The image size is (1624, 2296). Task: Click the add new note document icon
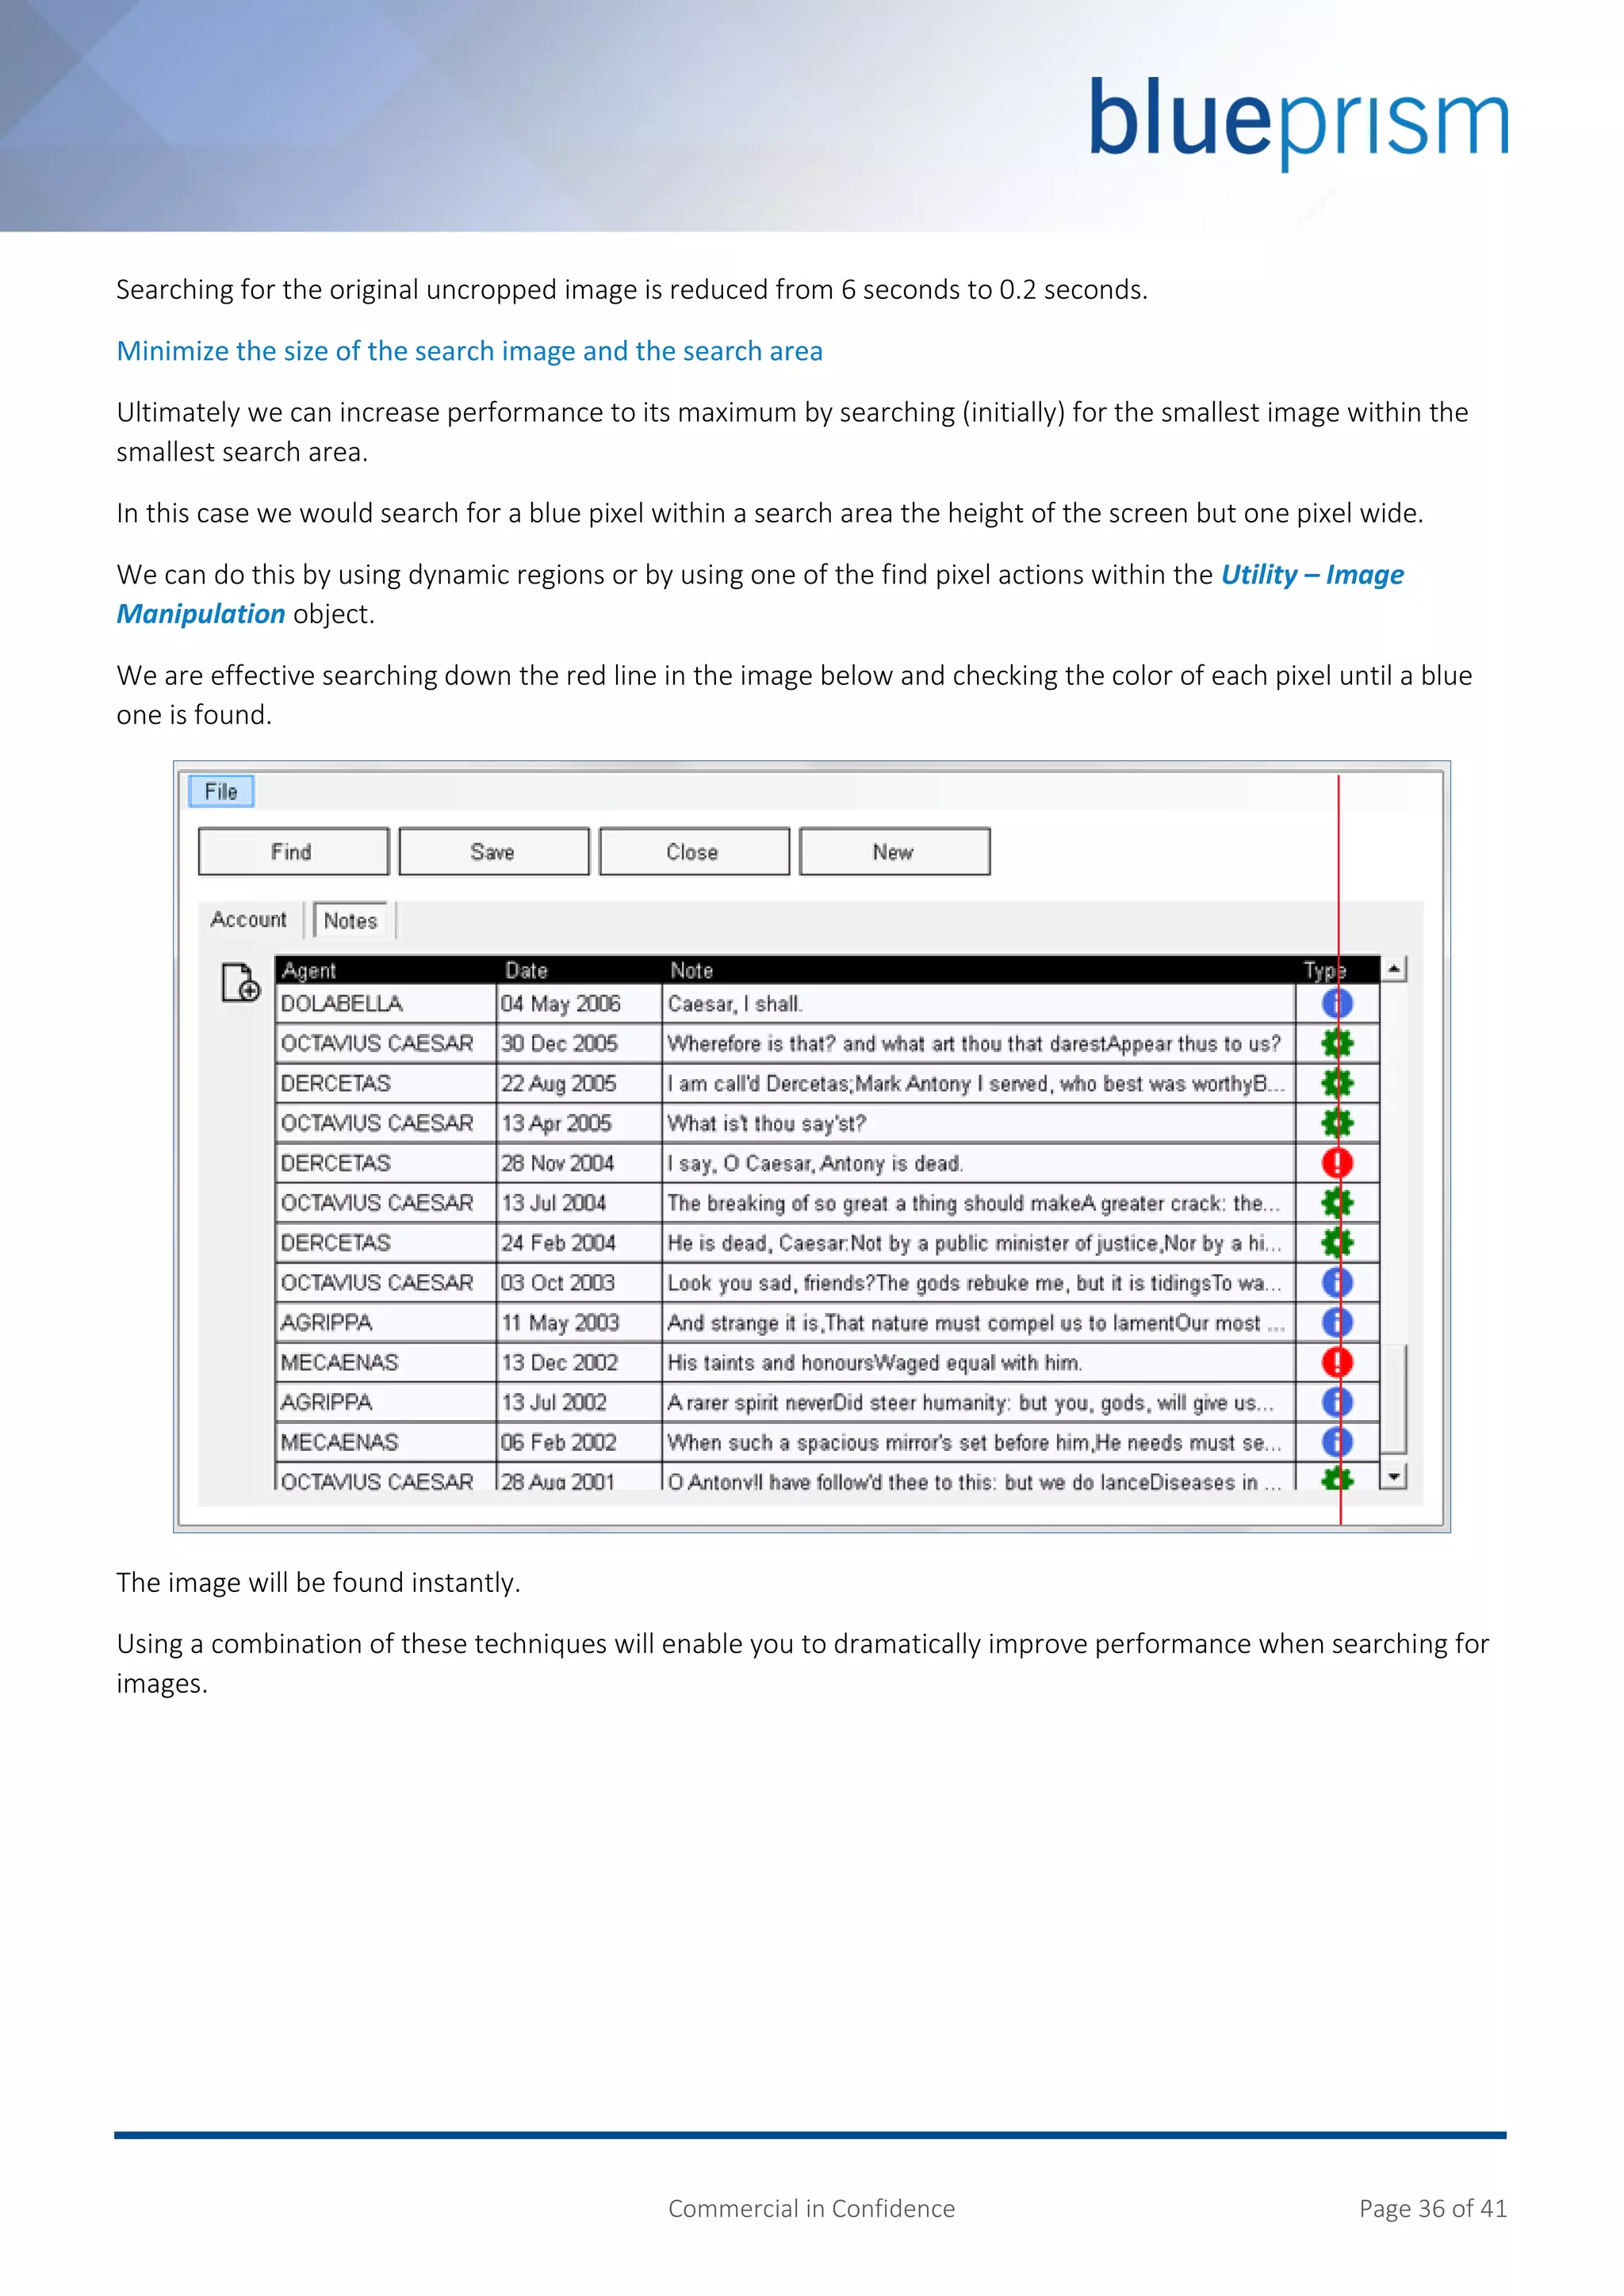[x=240, y=982]
